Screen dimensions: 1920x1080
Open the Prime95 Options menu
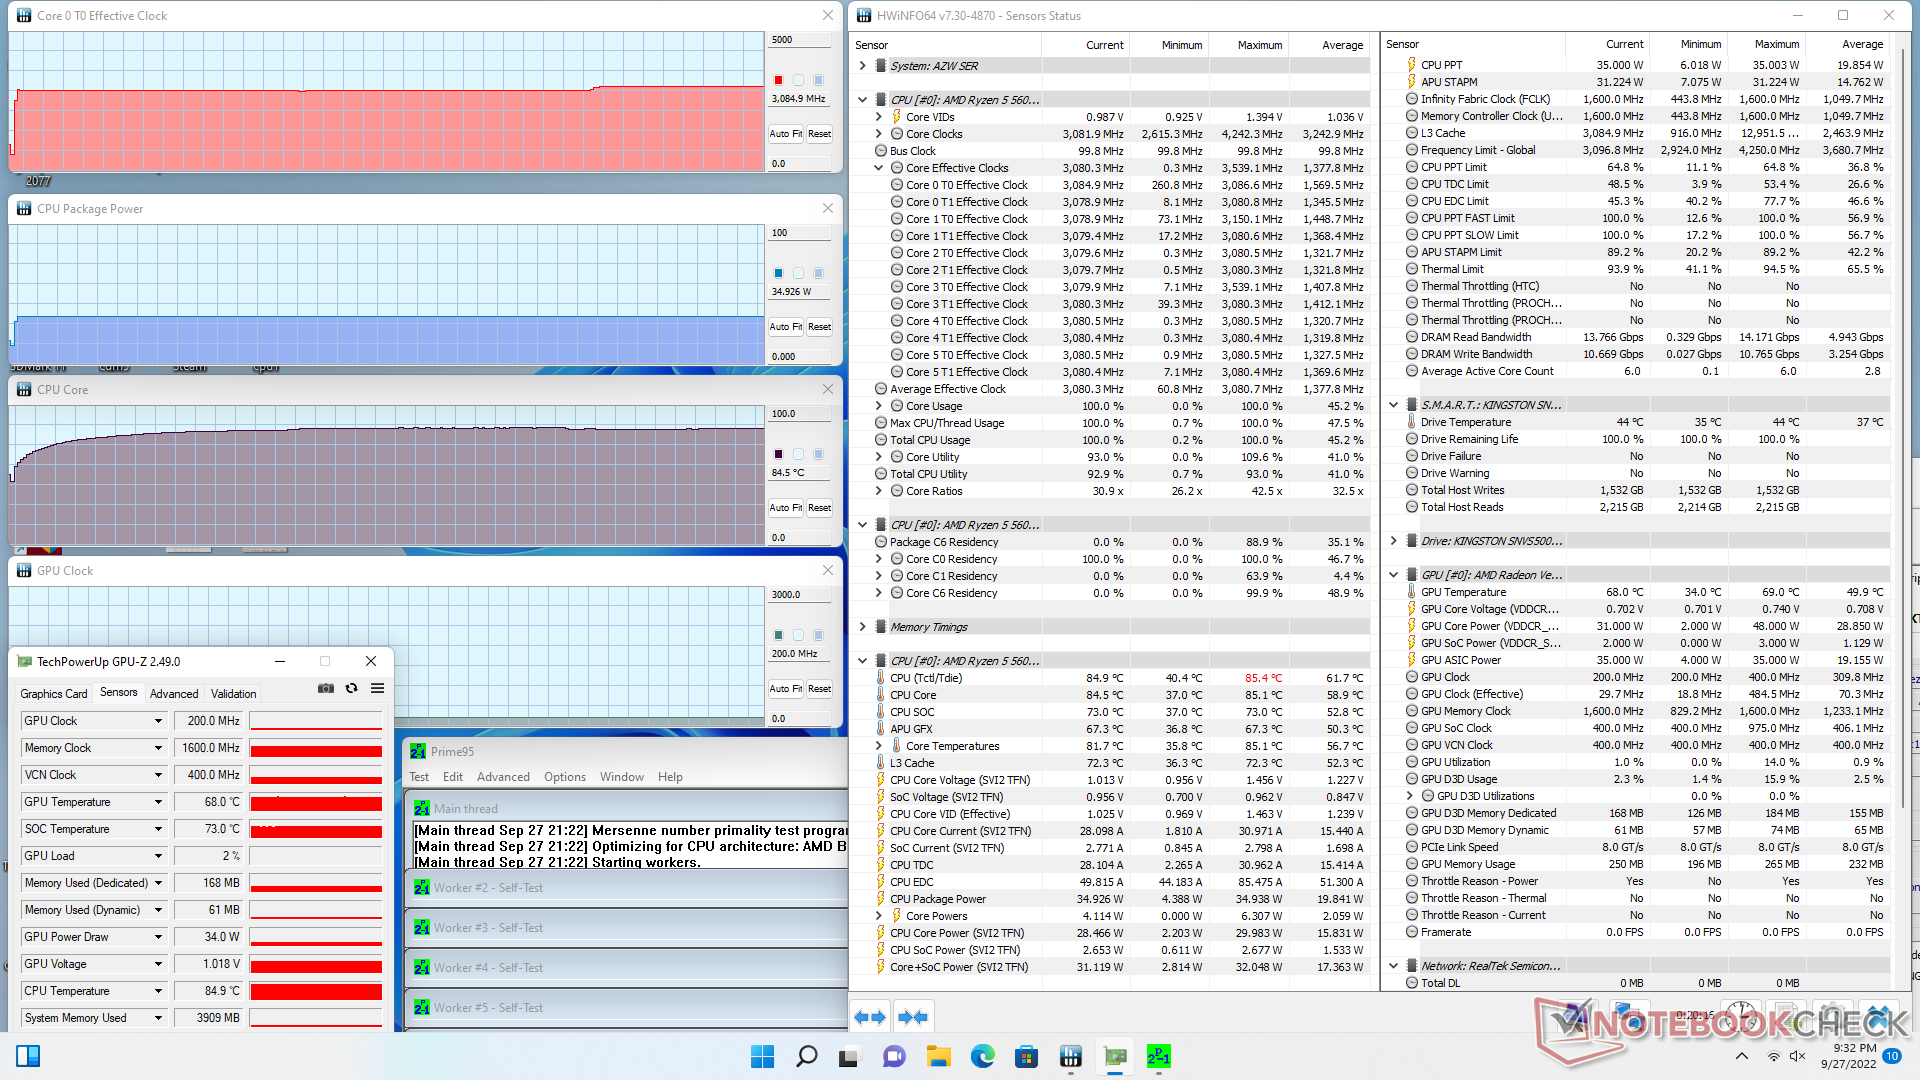pyautogui.click(x=564, y=777)
